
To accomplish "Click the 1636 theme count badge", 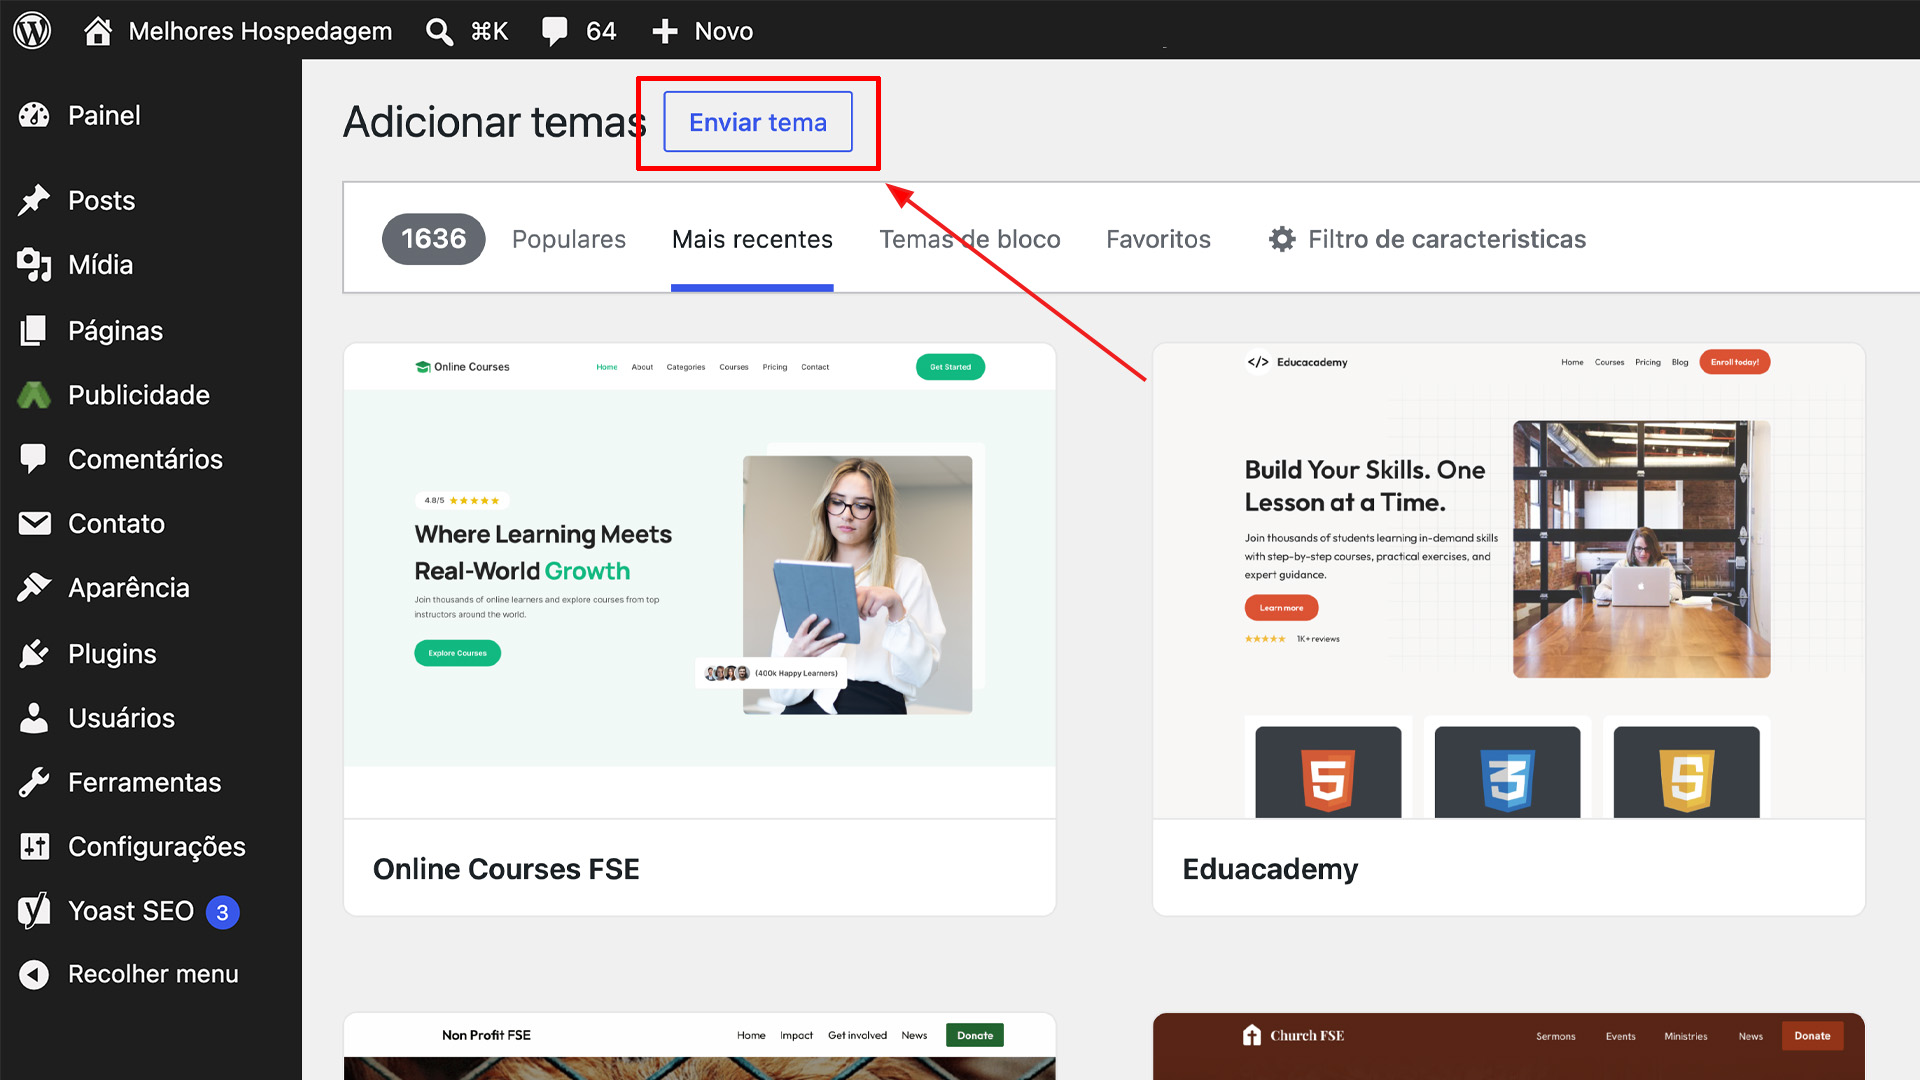I will [x=434, y=239].
